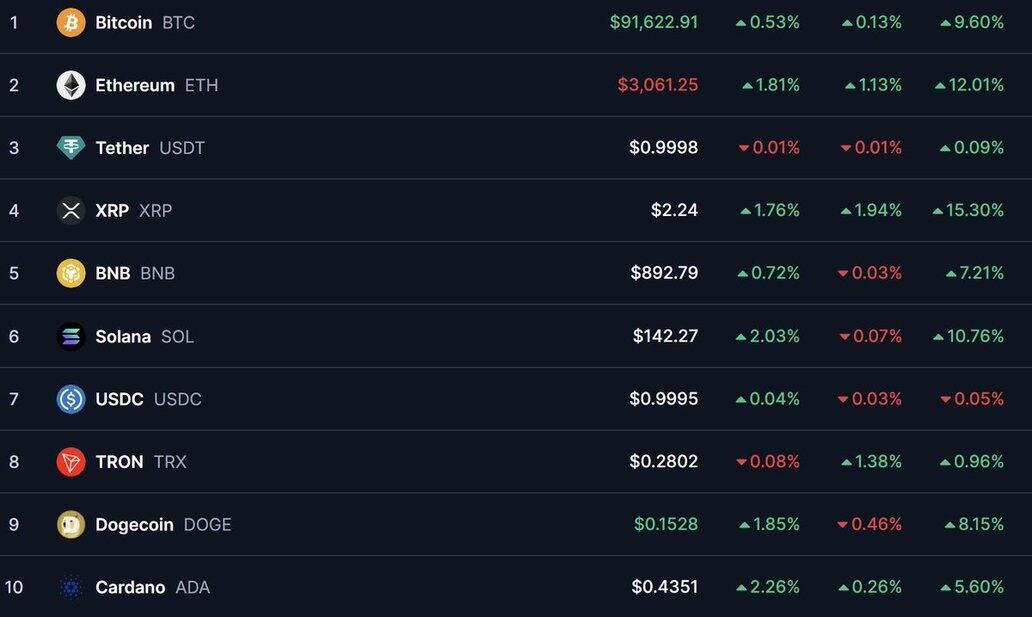Viewport: 1032px width, 617px height.
Task: Click the Bitcoin orange logo icon
Action: pos(71,22)
